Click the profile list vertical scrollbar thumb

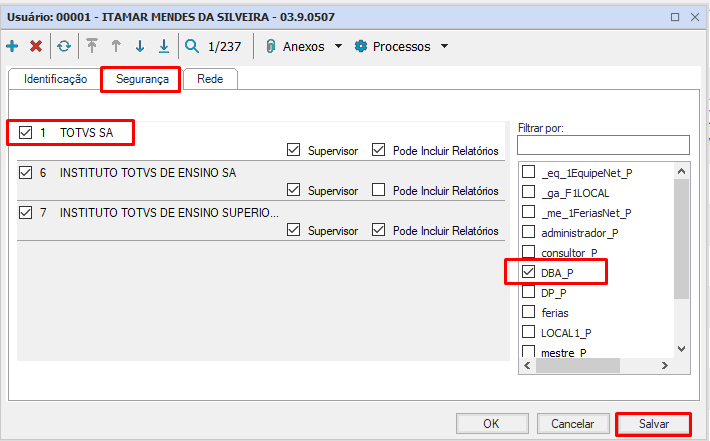pos(681,239)
